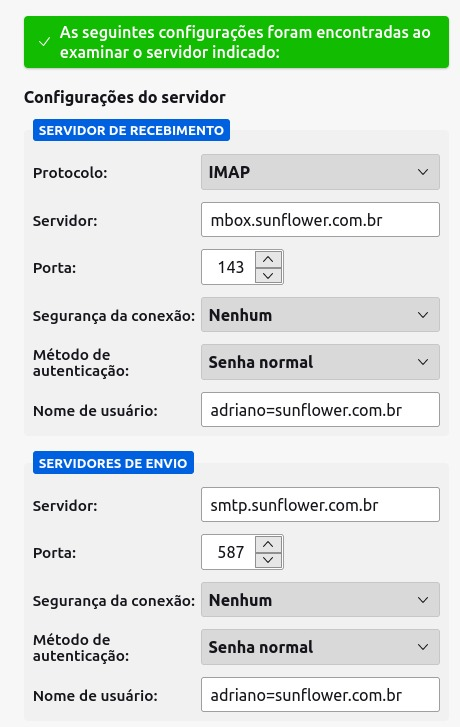Open incoming Segurança da conexão dropdown
Image resolution: width=460 pixels, height=727 pixels.
[x=320, y=315]
